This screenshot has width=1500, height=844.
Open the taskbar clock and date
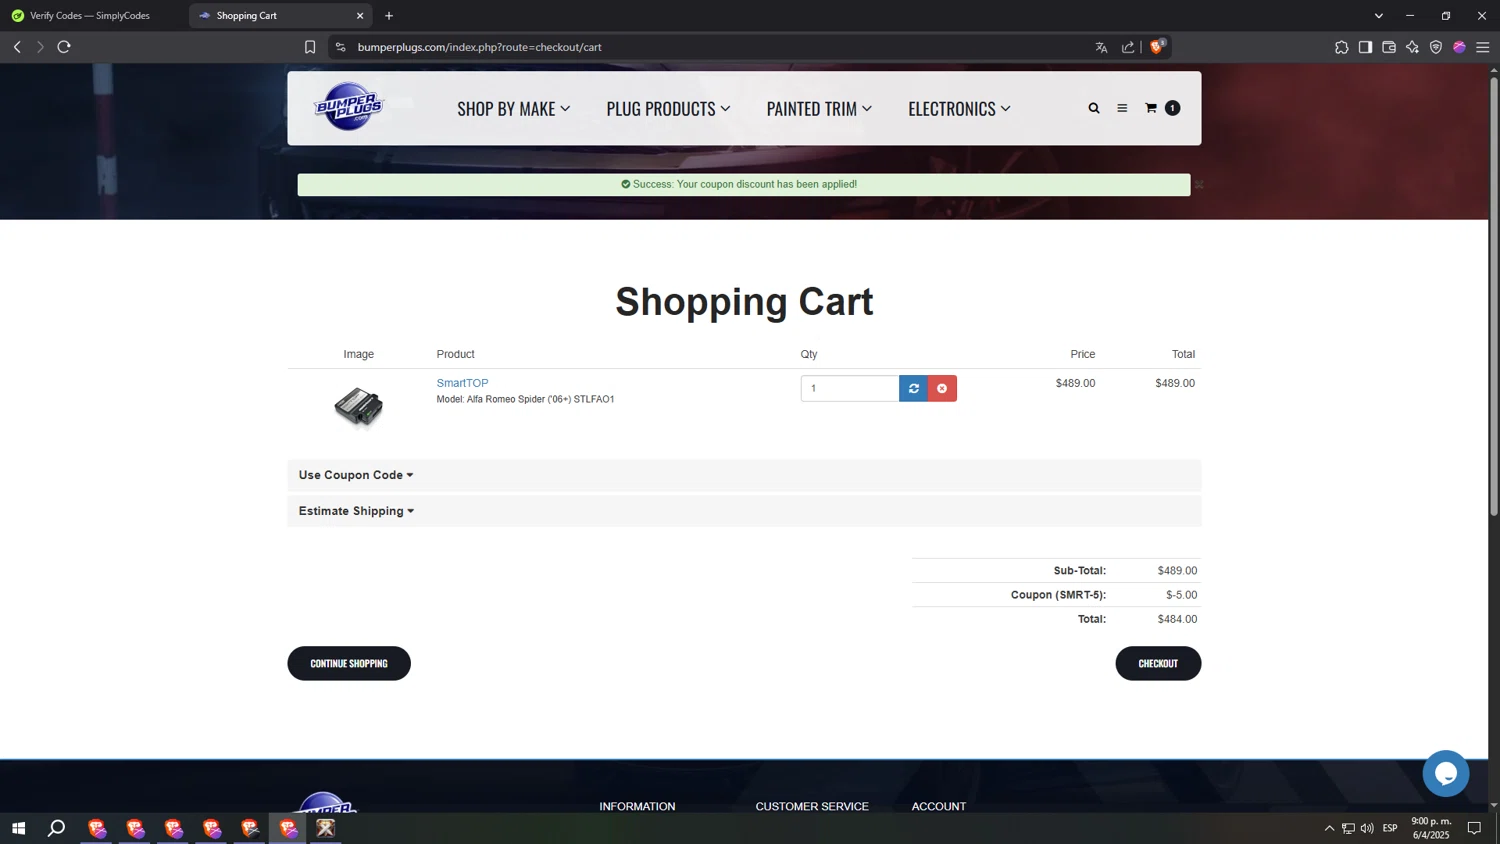[x=1431, y=828]
